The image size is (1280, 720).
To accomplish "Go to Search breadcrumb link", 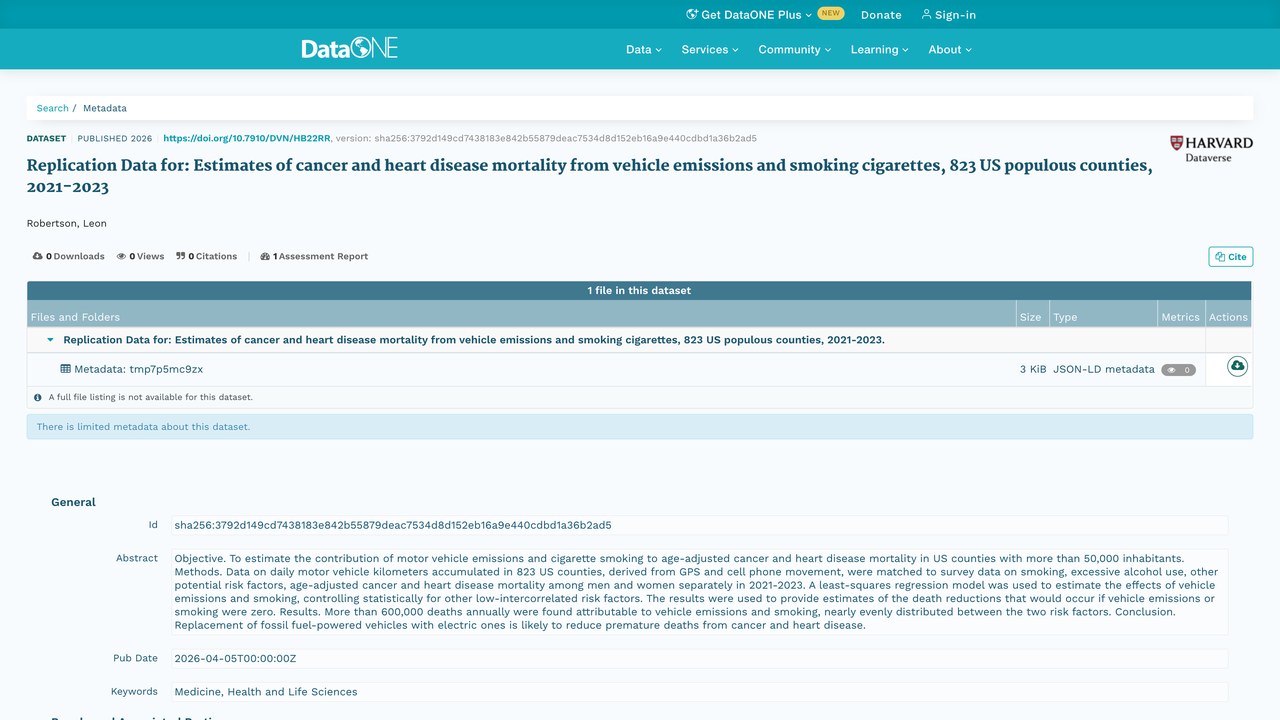I will 53,108.
